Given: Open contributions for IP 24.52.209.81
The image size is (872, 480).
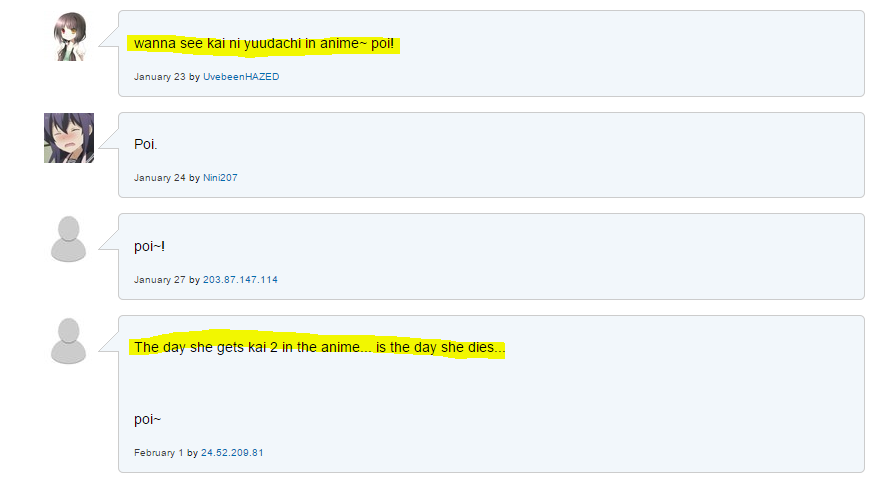Looking at the screenshot, I should [x=232, y=453].
